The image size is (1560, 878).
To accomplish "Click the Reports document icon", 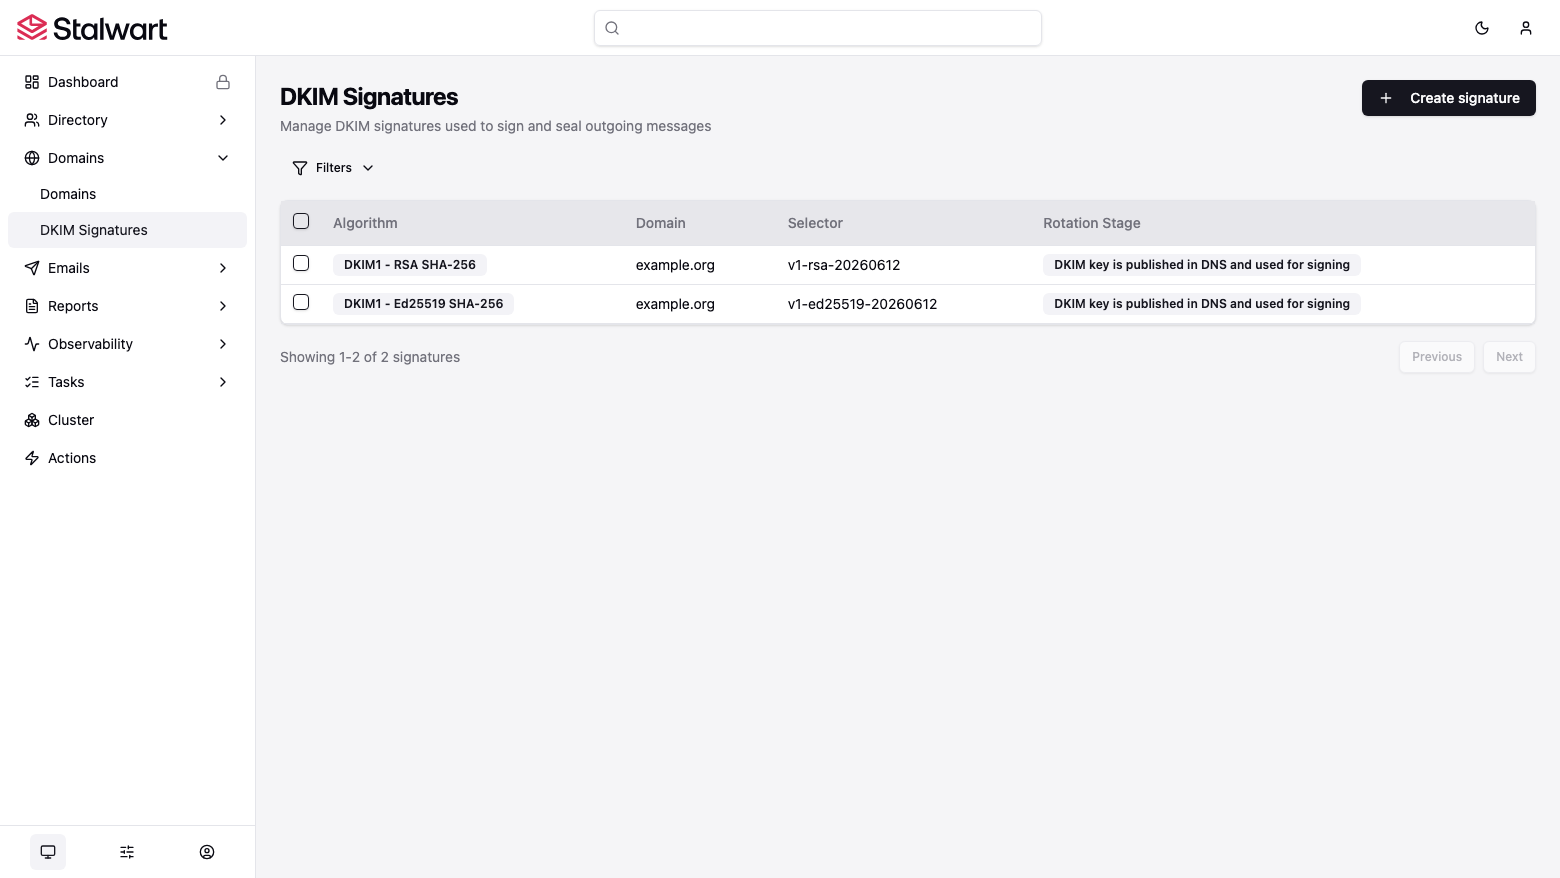I will [x=32, y=306].
